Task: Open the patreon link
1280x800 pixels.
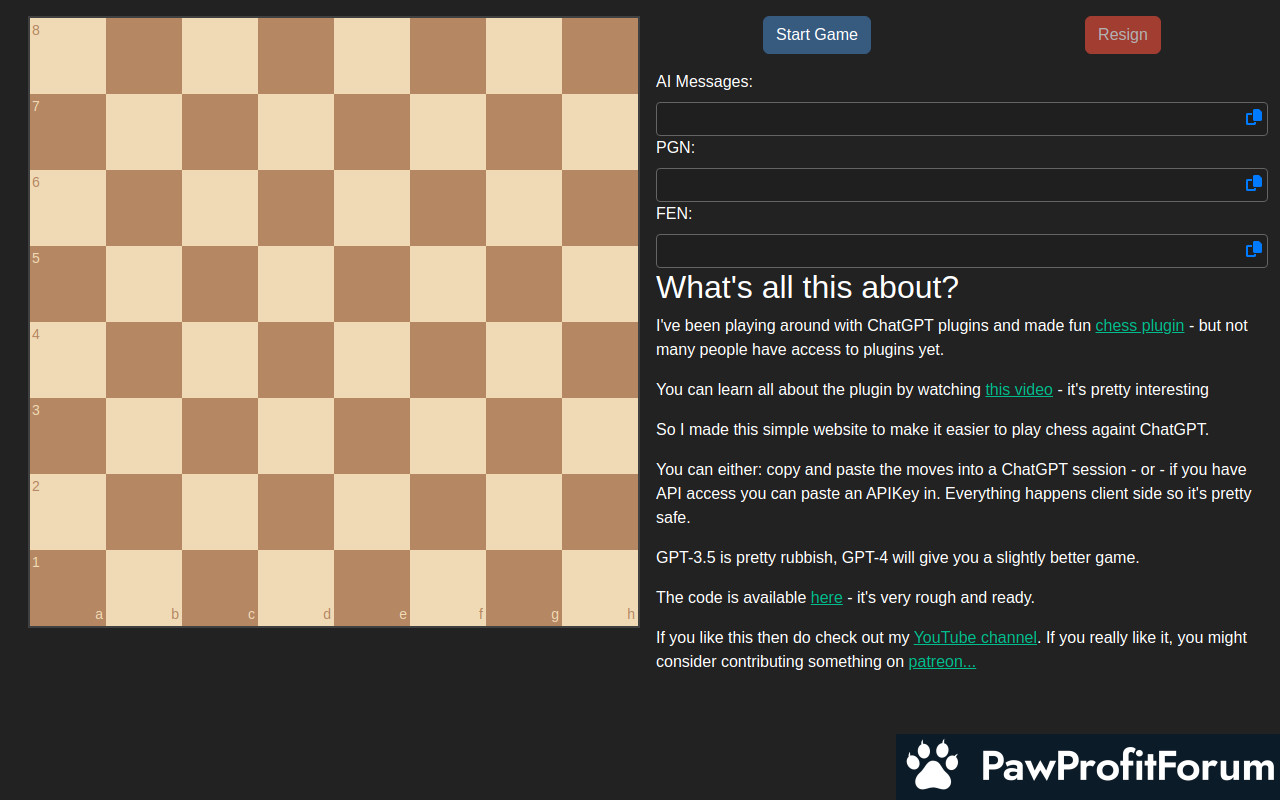Action: [941, 662]
